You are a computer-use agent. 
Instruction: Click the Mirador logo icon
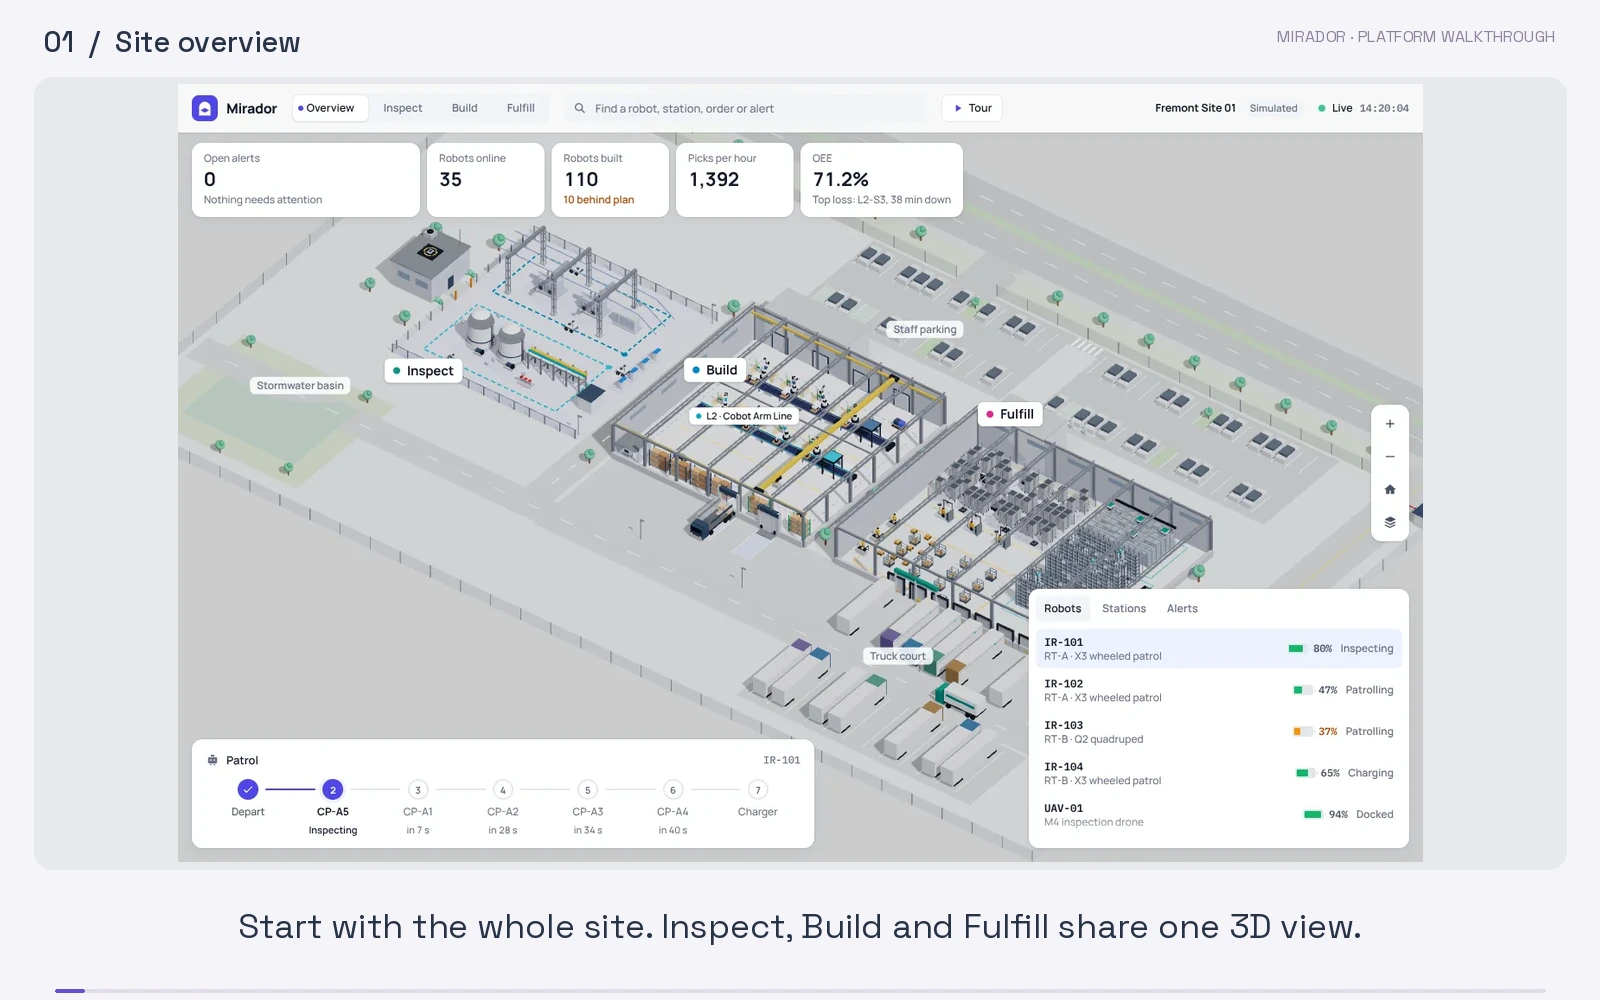pos(205,108)
